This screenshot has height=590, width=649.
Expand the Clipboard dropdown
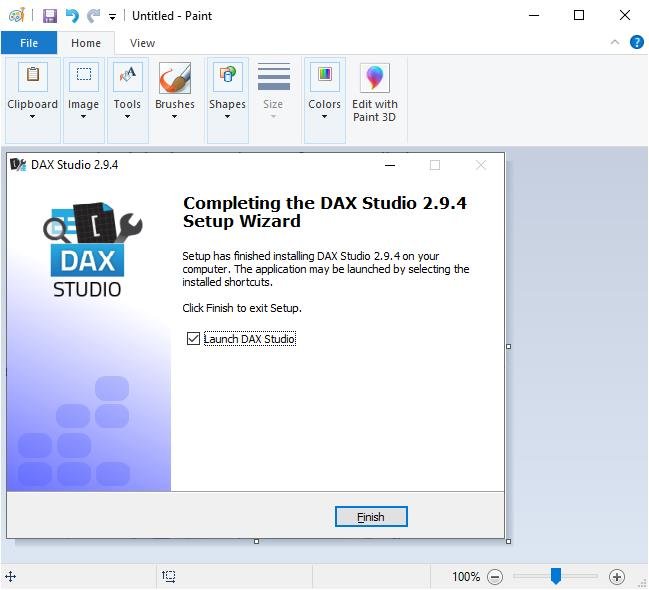tap(32, 116)
